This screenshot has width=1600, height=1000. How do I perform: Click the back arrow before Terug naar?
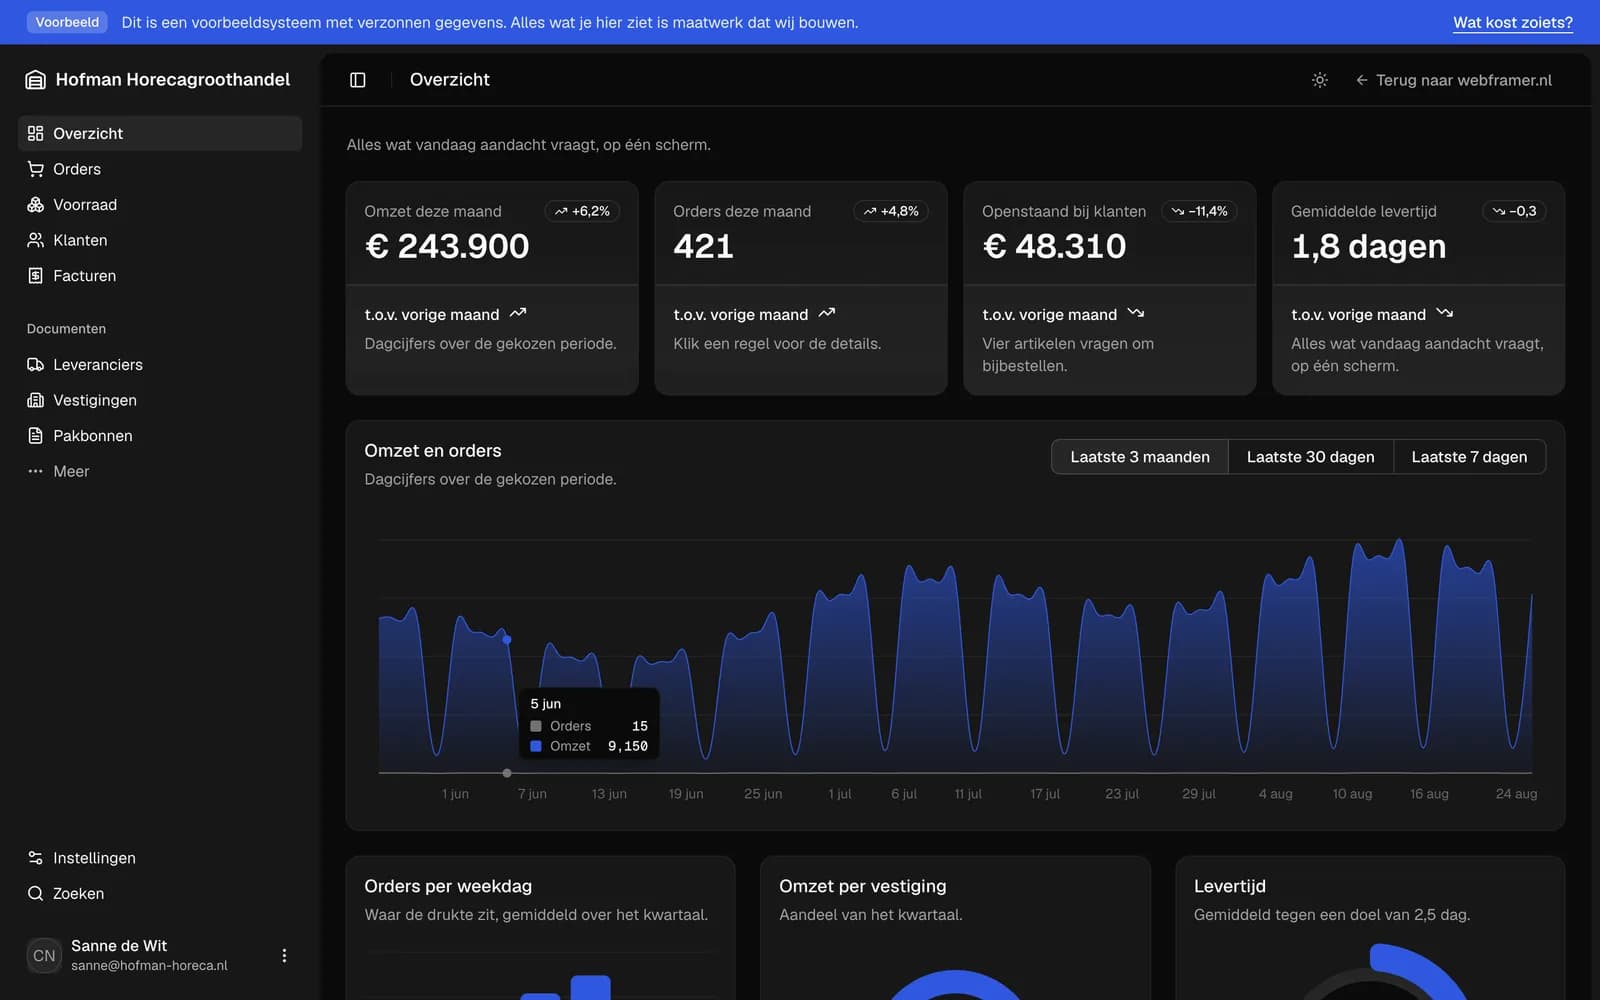coord(1362,80)
